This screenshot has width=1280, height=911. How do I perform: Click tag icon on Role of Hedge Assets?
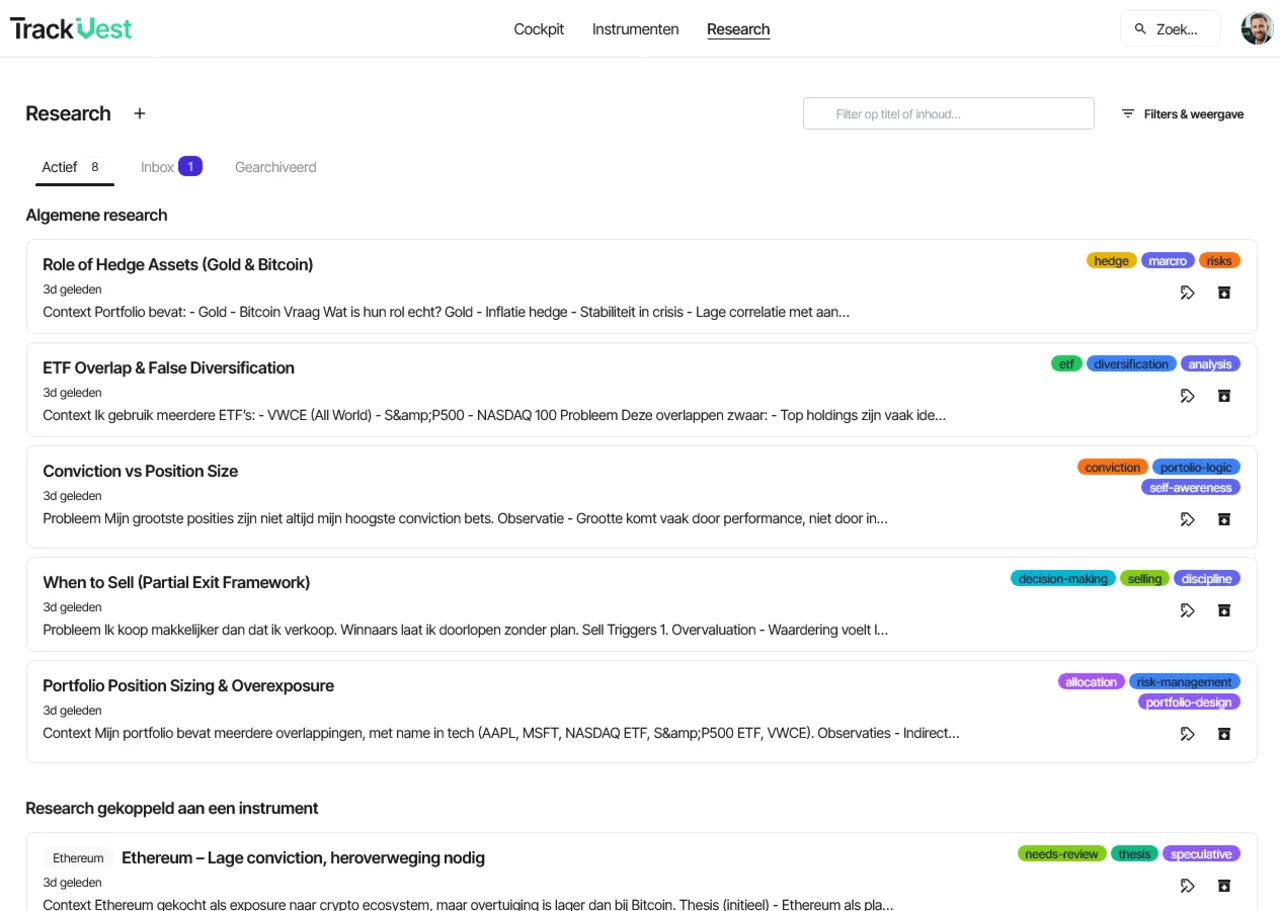click(x=1187, y=293)
